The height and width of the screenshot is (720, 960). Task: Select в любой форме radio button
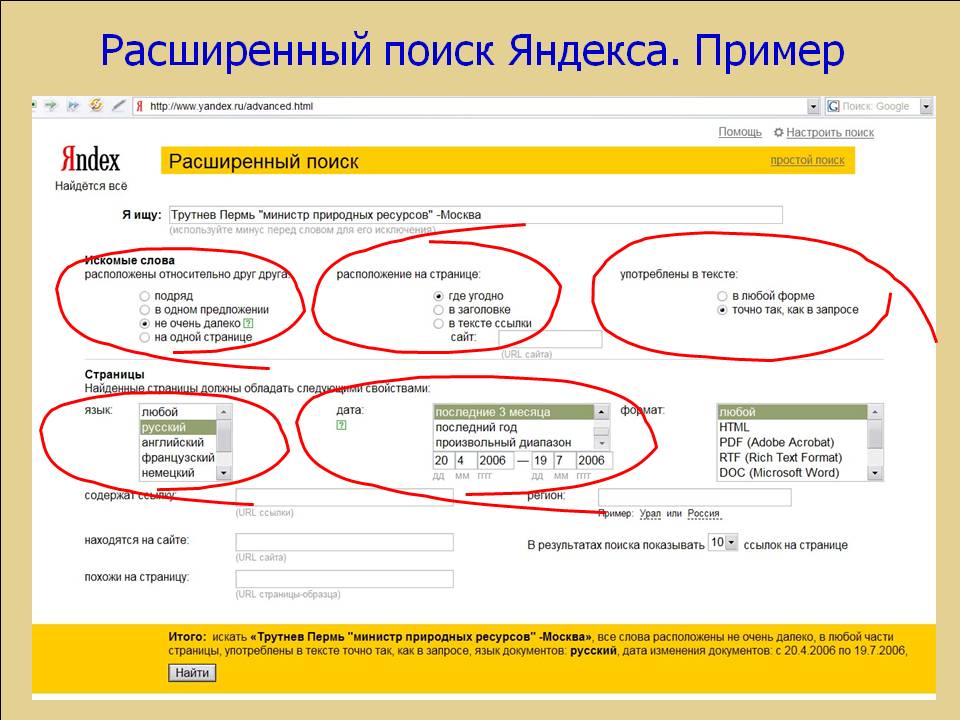722,296
